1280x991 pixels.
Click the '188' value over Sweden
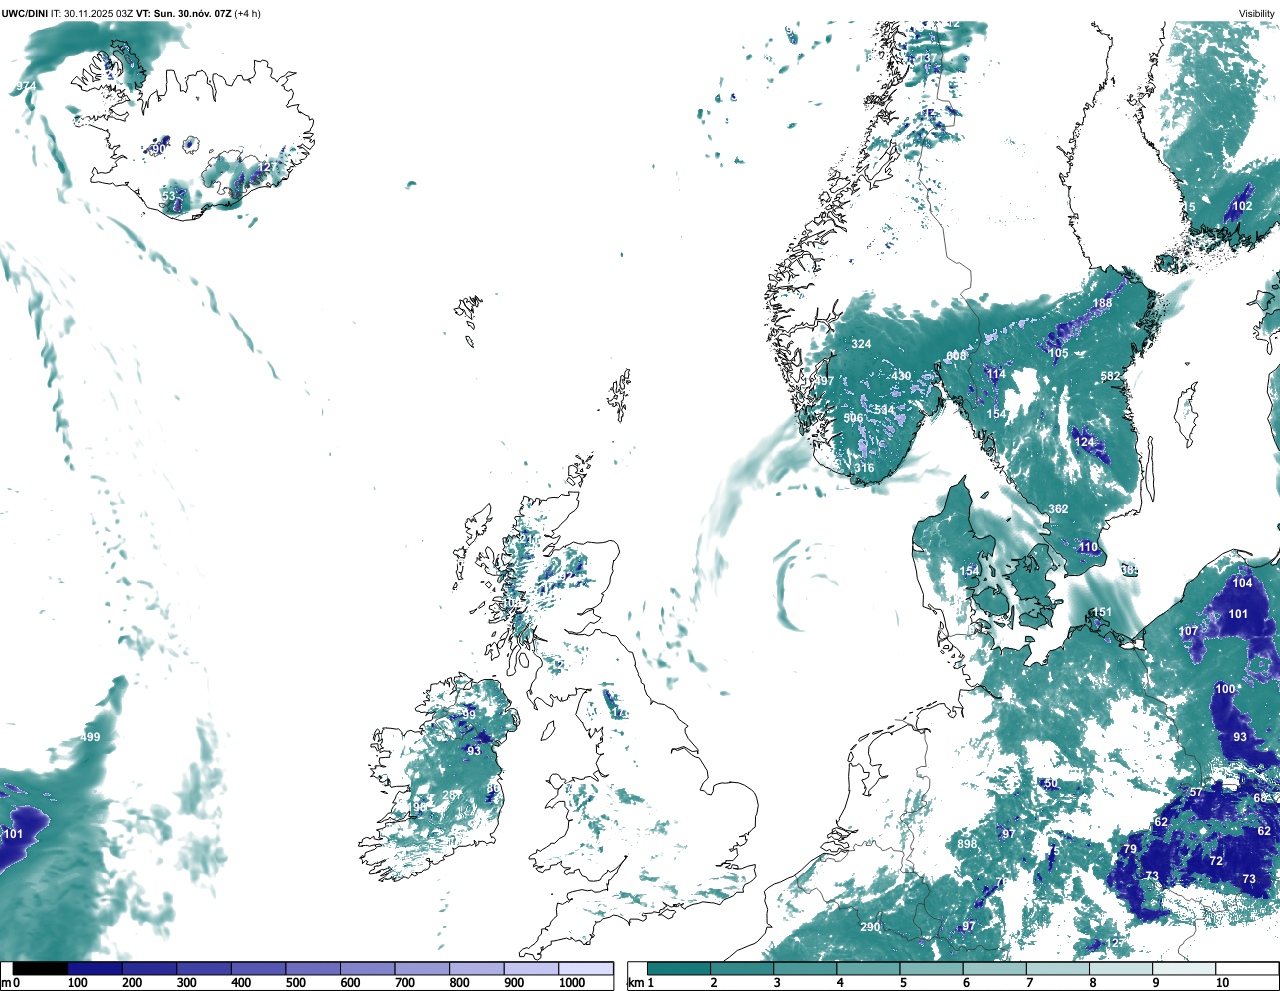point(1102,304)
